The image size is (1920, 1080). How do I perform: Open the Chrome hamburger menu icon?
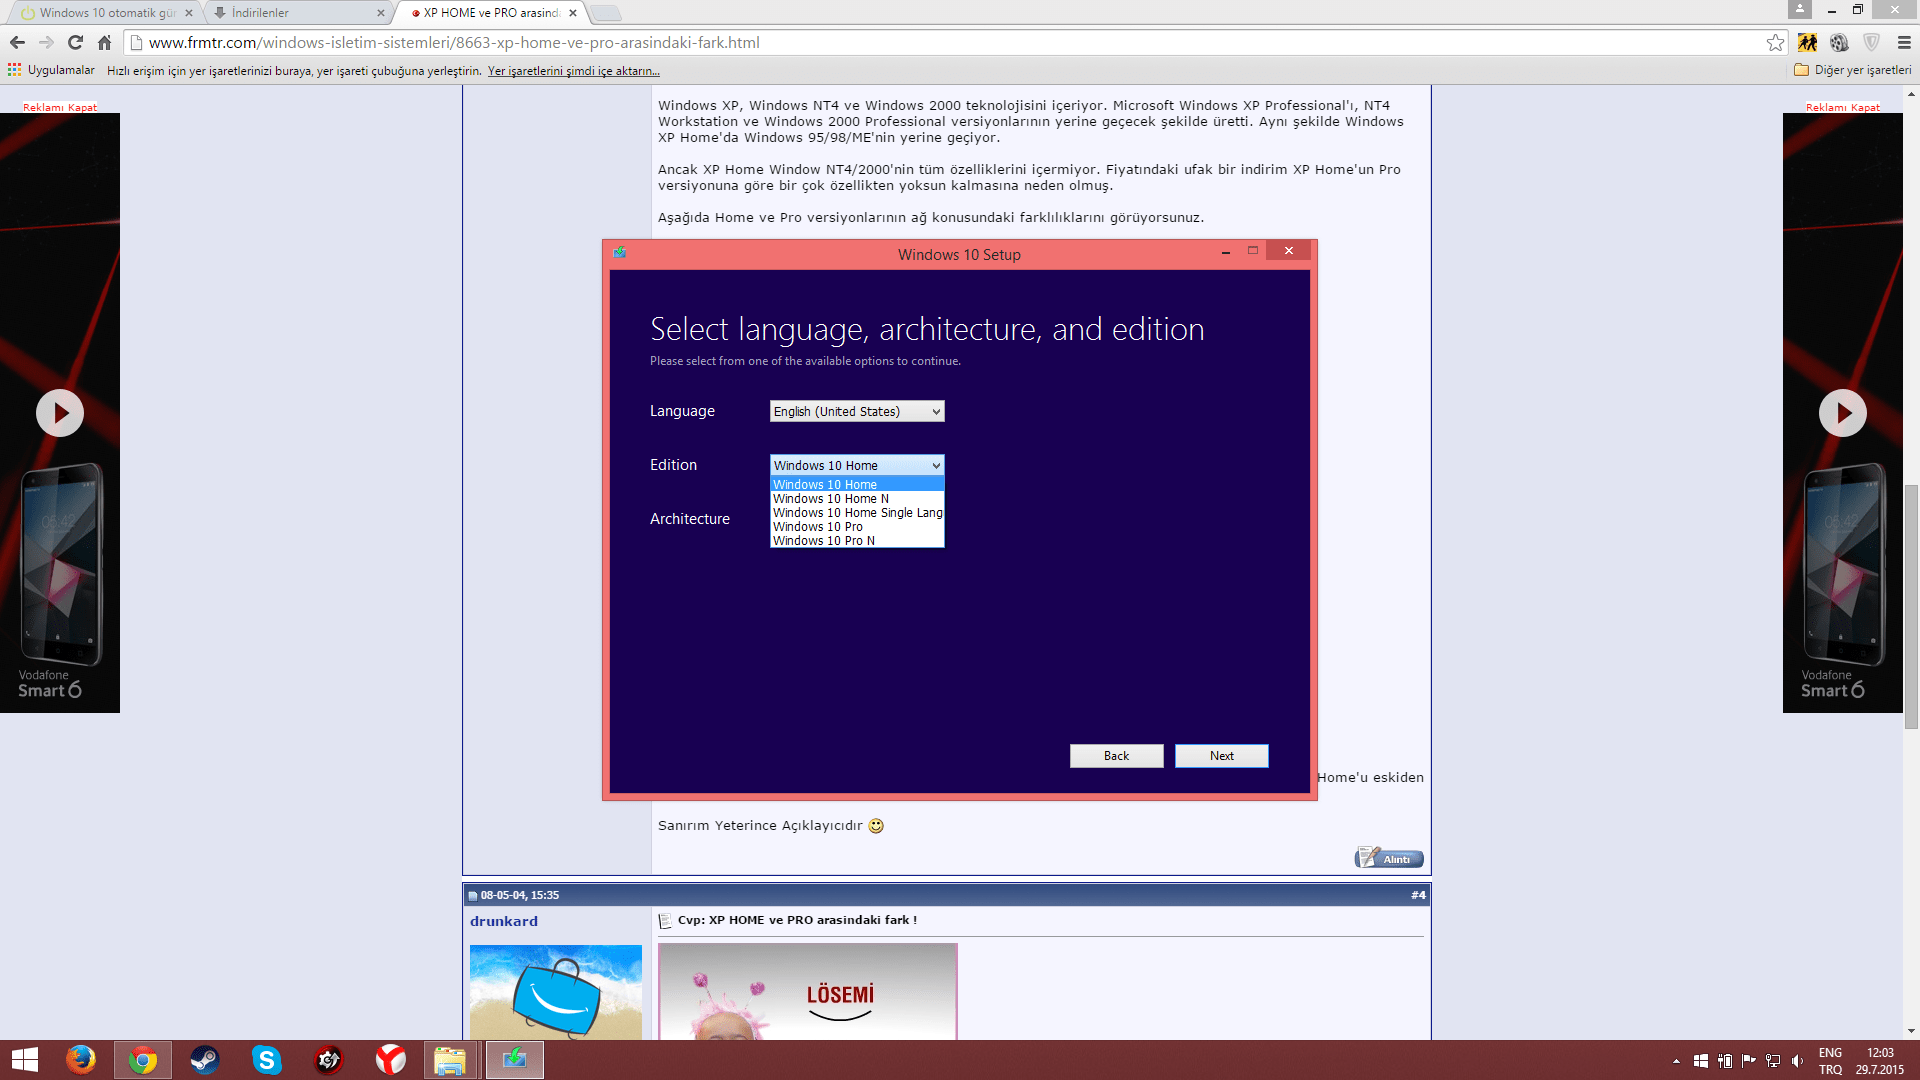tap(1904, 42)
